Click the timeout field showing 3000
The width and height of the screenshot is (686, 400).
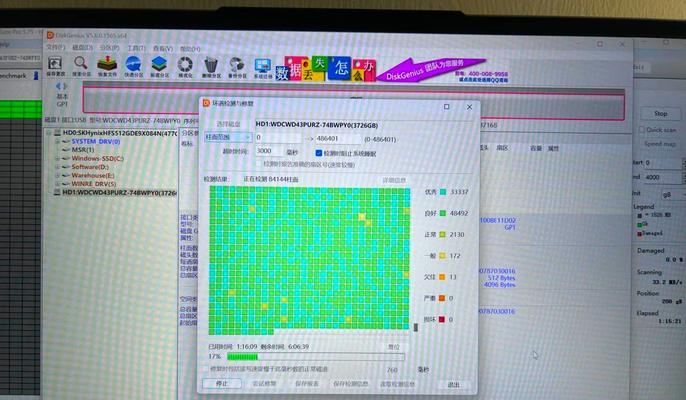pos(269,151)
